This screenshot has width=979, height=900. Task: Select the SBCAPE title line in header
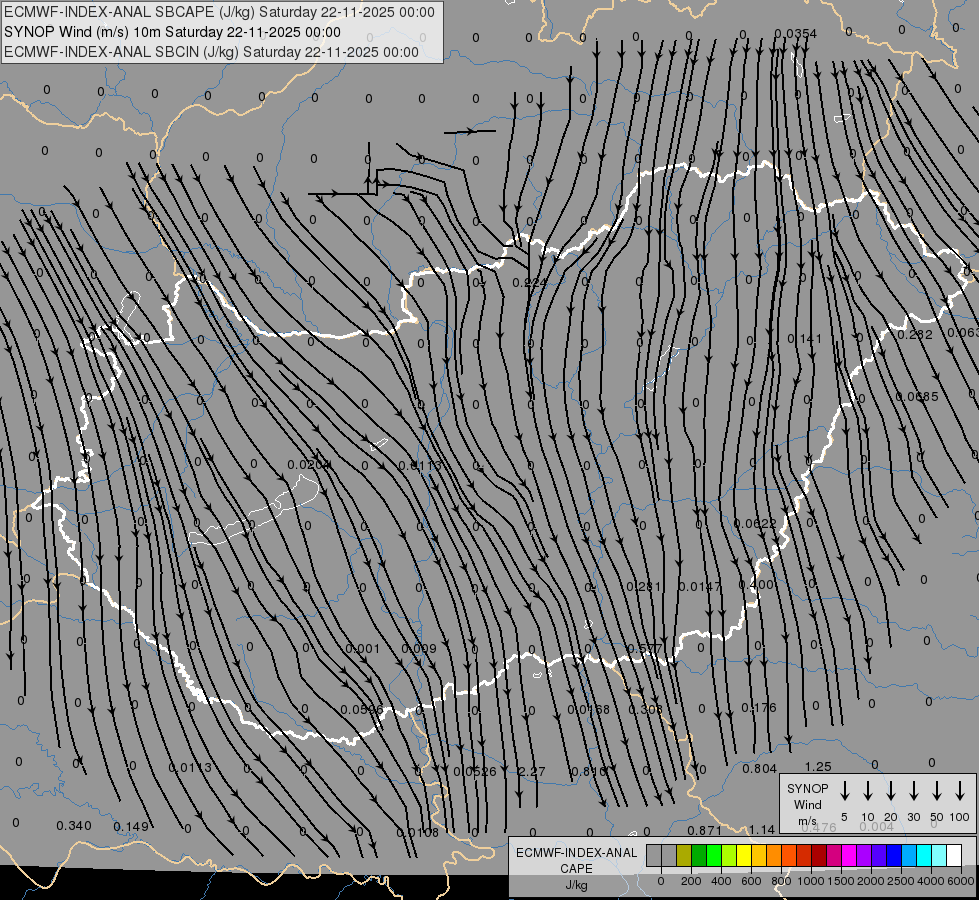219,12
